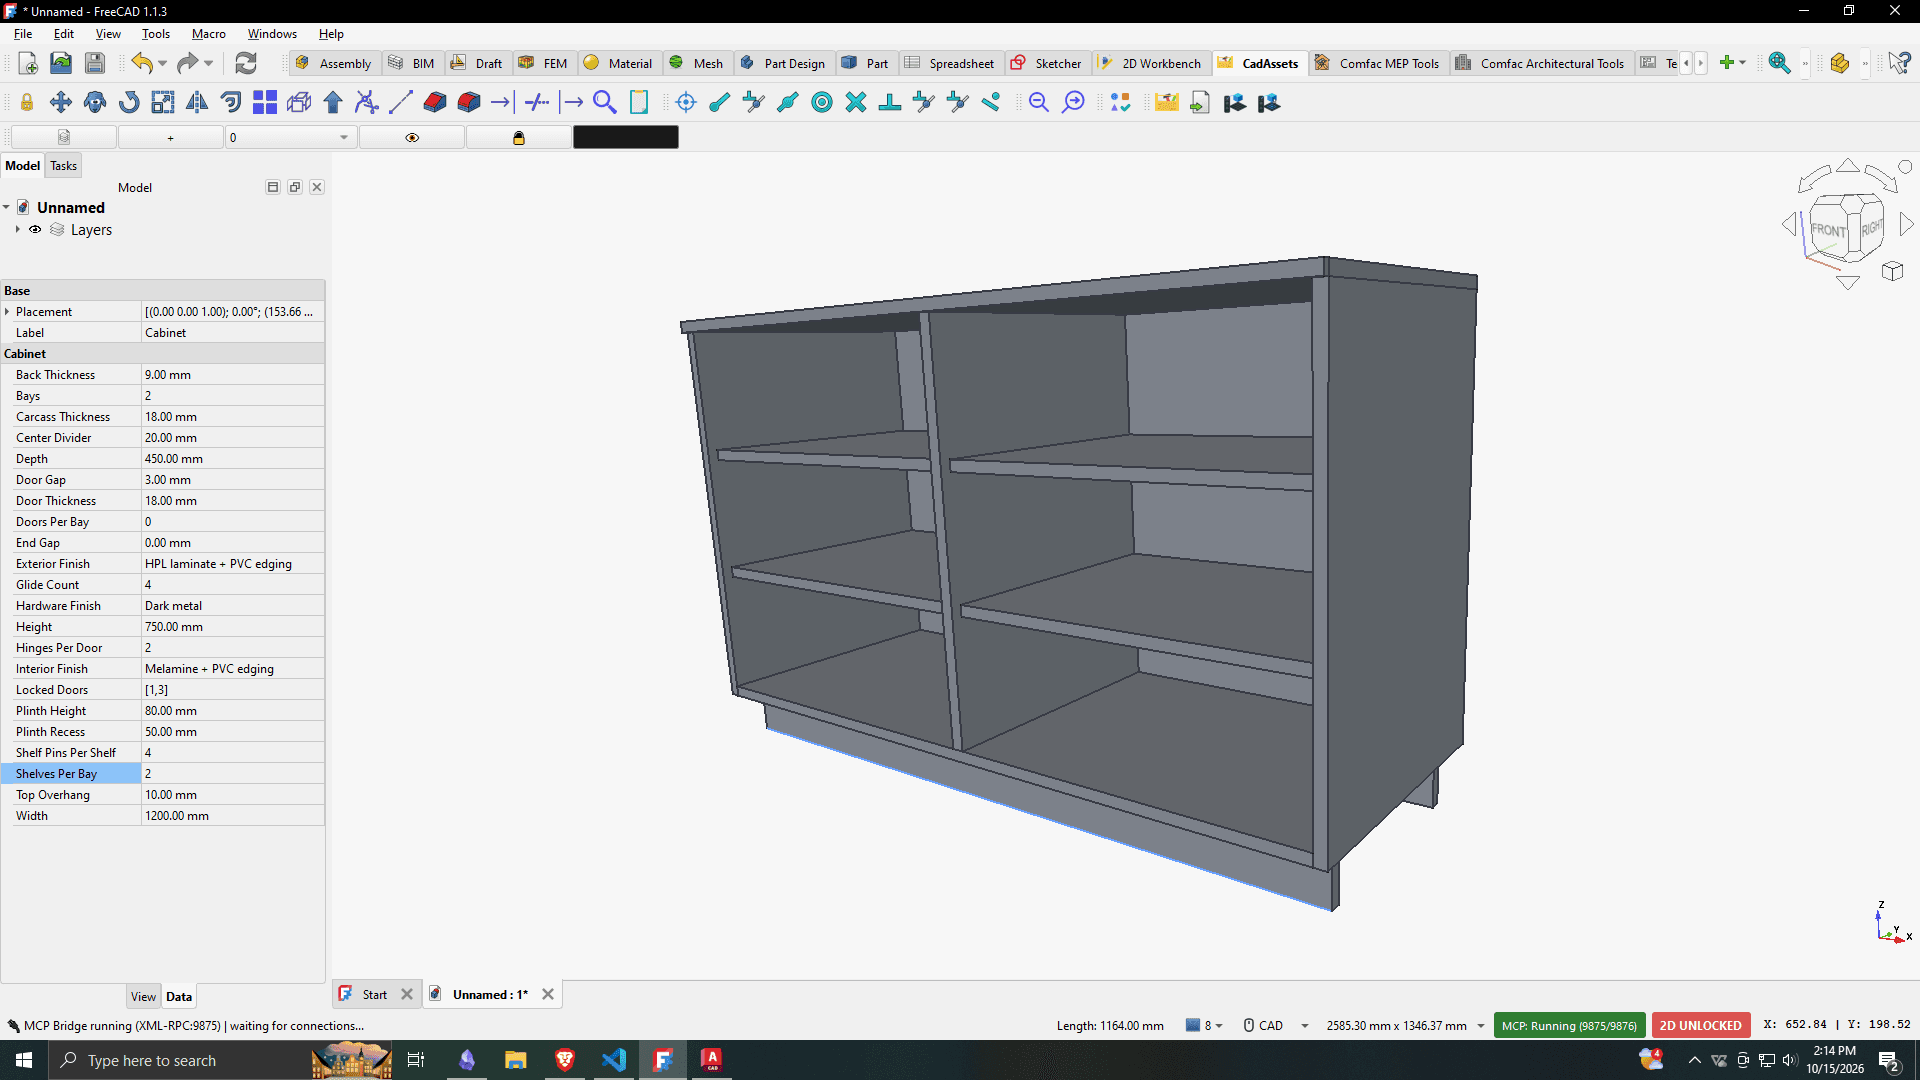The image size is (1920, 1080).
Task: Open the Macro menu
Action: (x=208, y=33)
